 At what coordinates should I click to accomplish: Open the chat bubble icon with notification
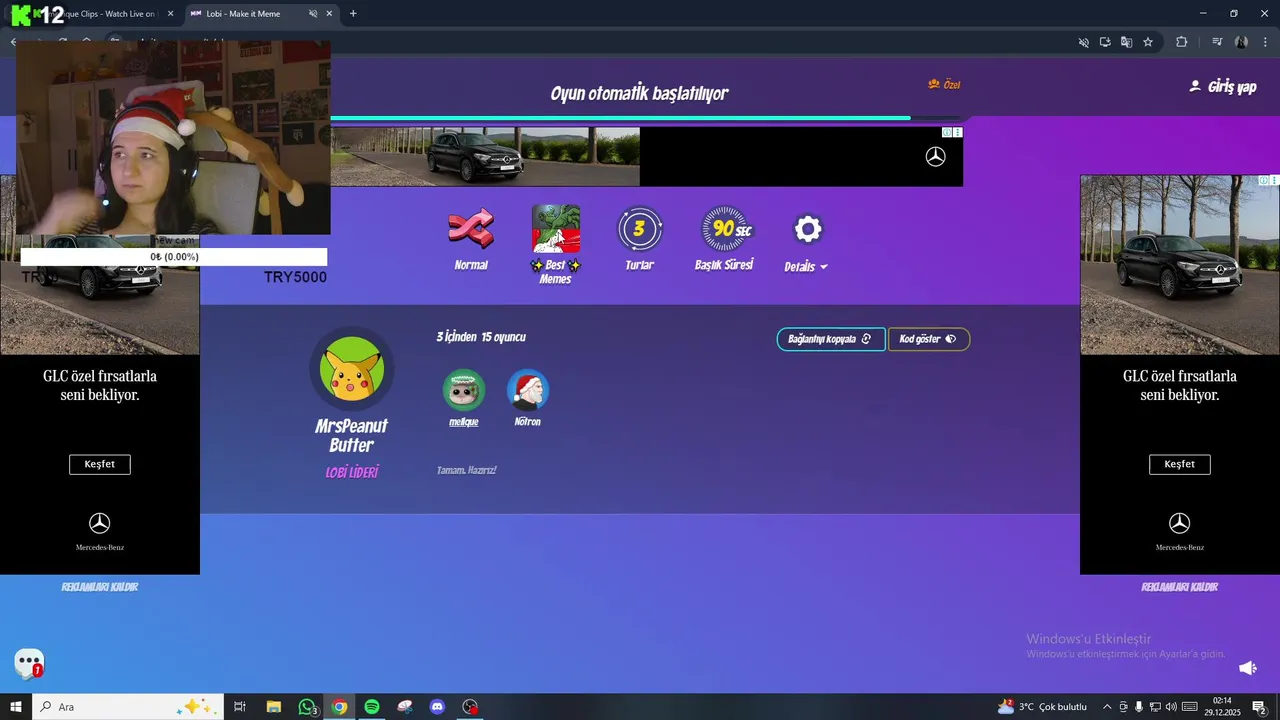(x=29, y=664)
